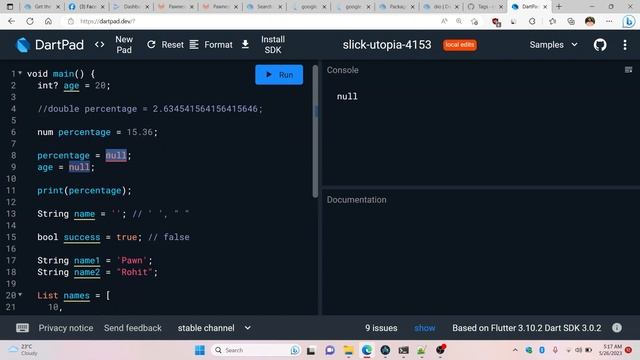Open the taskbar clock and date
This screenshot has width=640, height=360.
pyautogui.click(x=611, y=350)
